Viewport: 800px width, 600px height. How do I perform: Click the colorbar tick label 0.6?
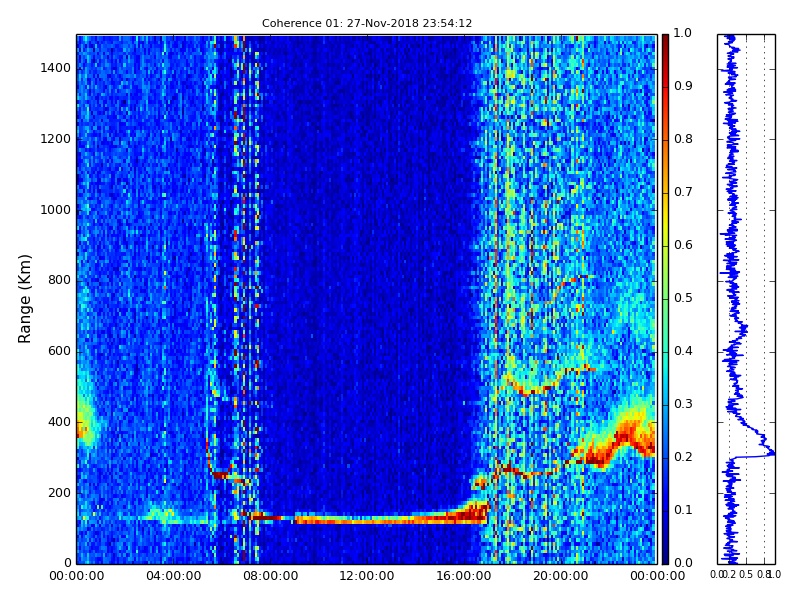click(x=683, y=245)
